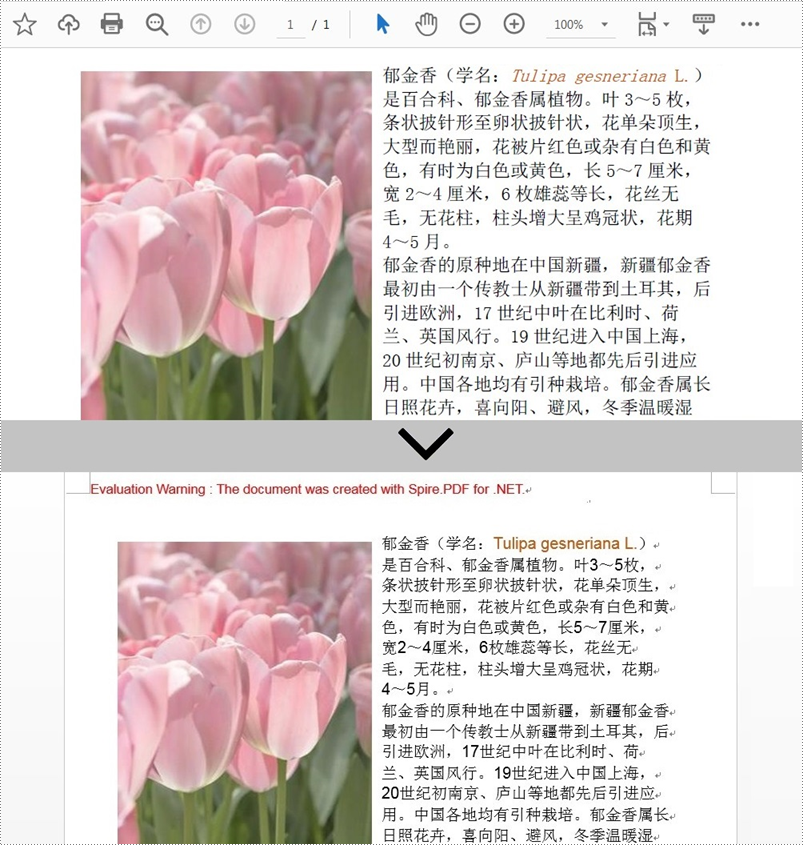Upload the file to the cloud
The width and height of the screenshot is (803, 845).
pos(68,24)
